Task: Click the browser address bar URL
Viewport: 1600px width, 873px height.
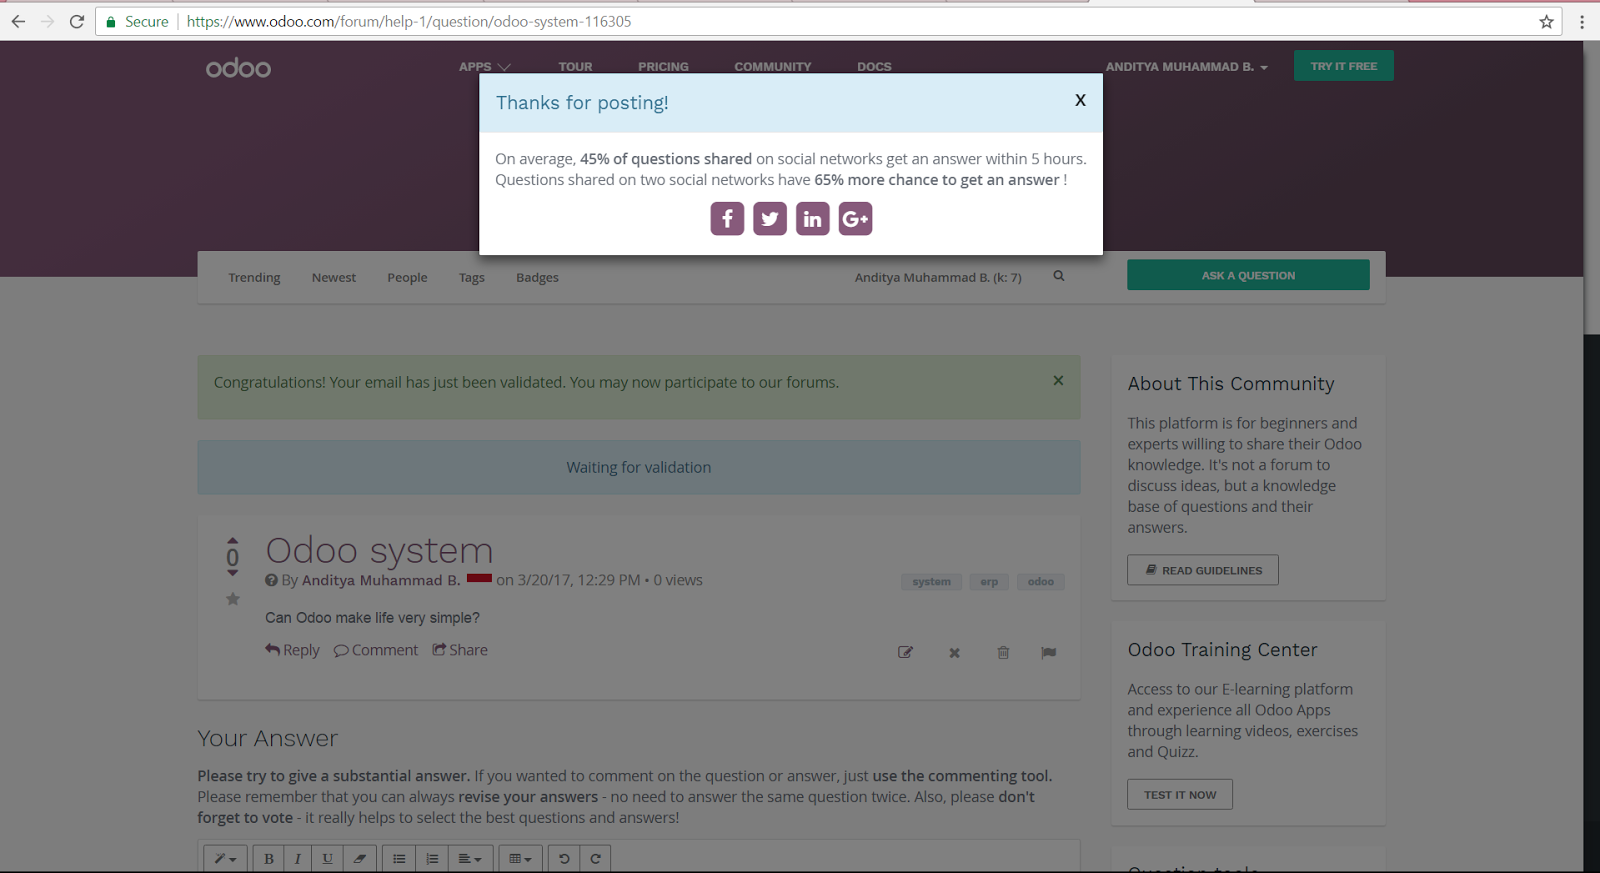Action: 409,21
